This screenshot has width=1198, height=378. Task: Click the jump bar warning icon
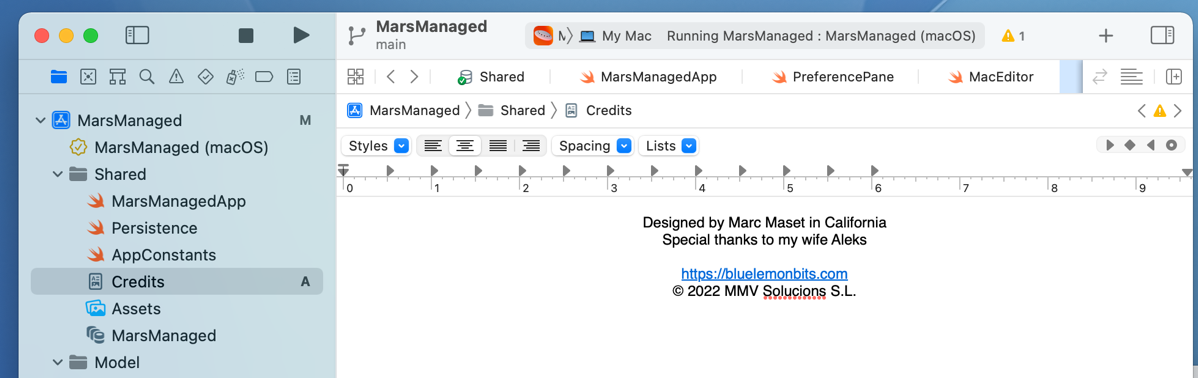pyautogui.click(x=1159, y=111)
